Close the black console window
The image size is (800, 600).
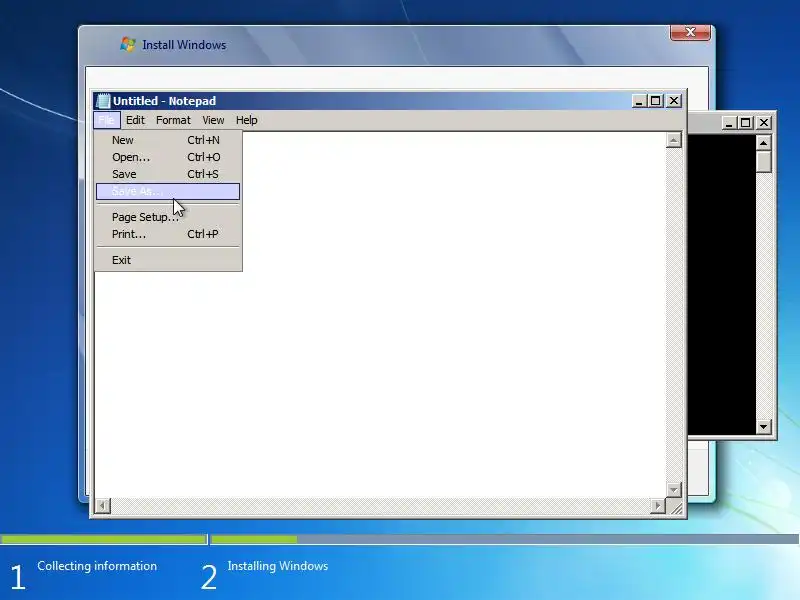tap(764, 122)
